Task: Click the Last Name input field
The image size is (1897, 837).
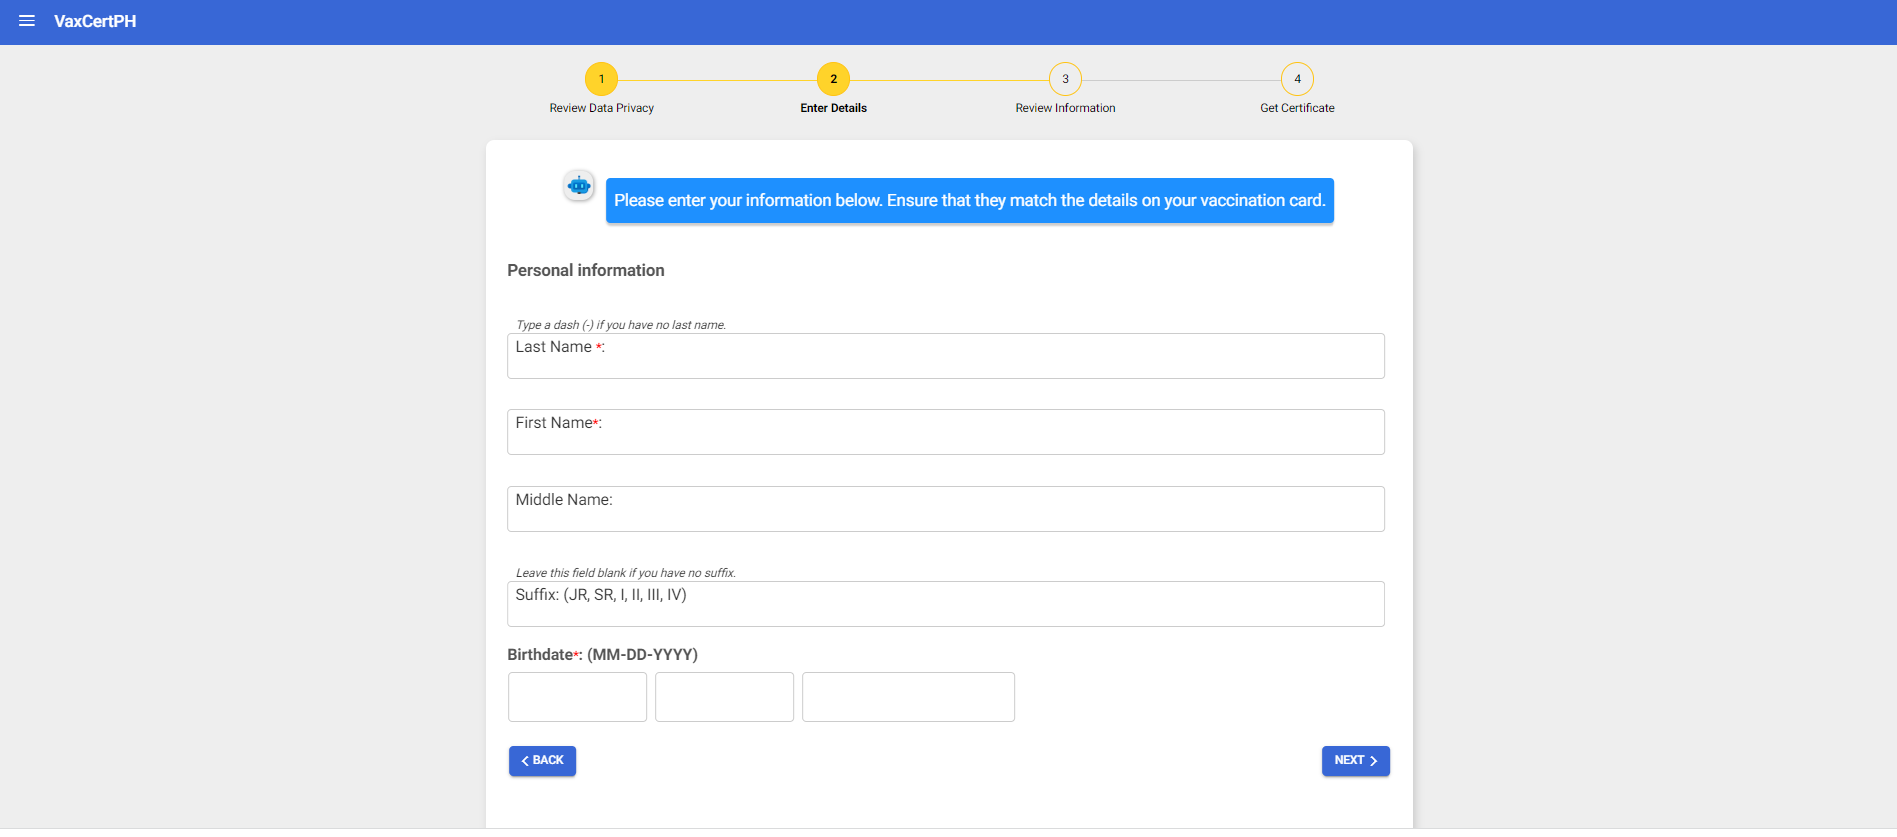Action: [x=946, y=356]
